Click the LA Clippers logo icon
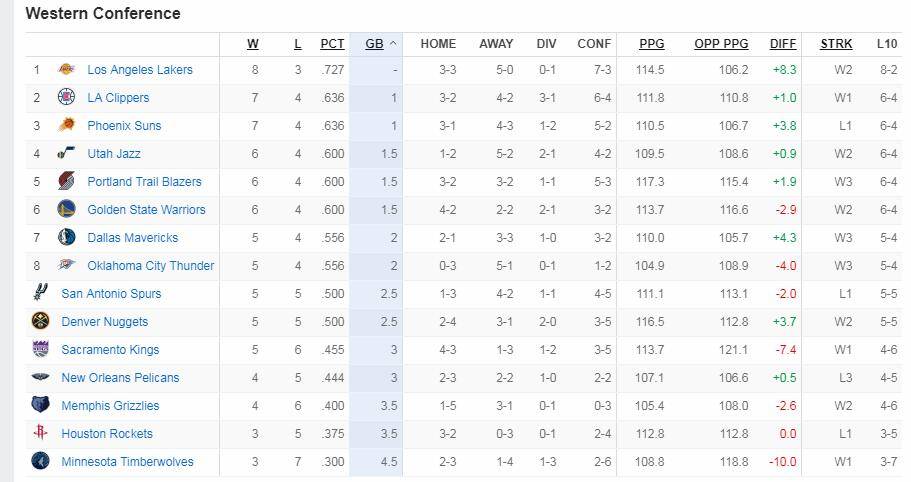 (x=66, y=98)
